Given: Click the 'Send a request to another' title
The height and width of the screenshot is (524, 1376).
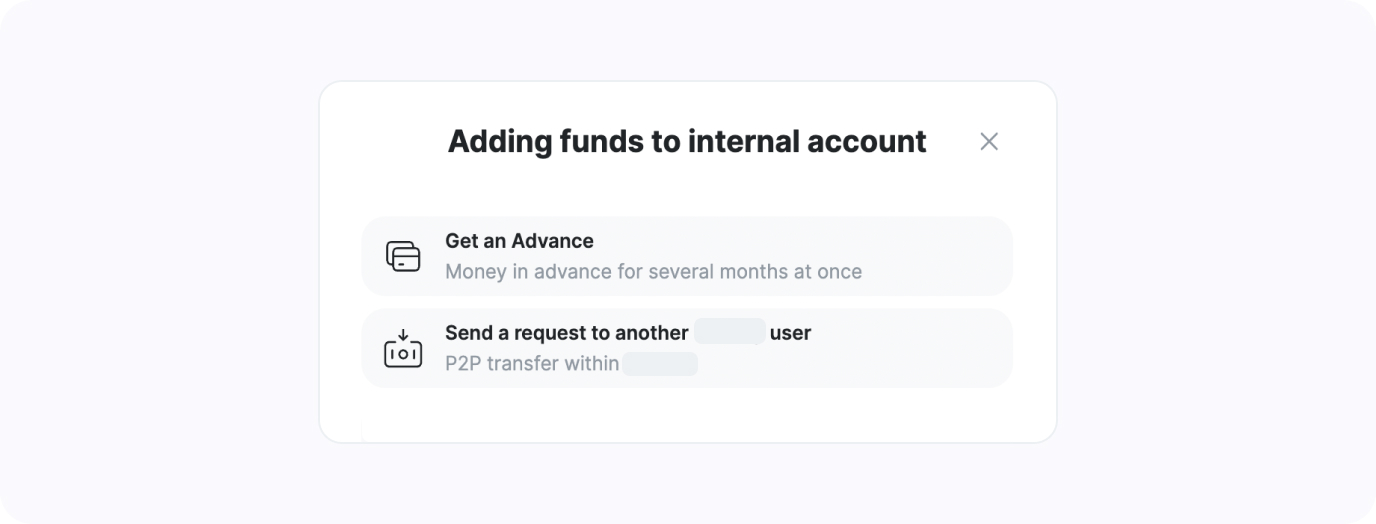Looking at the screenshot, I should [x=567, y=333].
